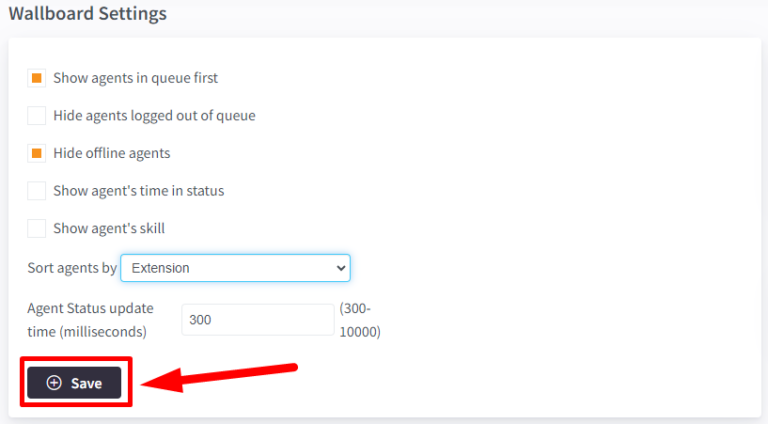Click the 'Agent Status update time (milliseconds)' label
Image resolution: width=768 pixels, height=424 pixels.
point(90,320)
